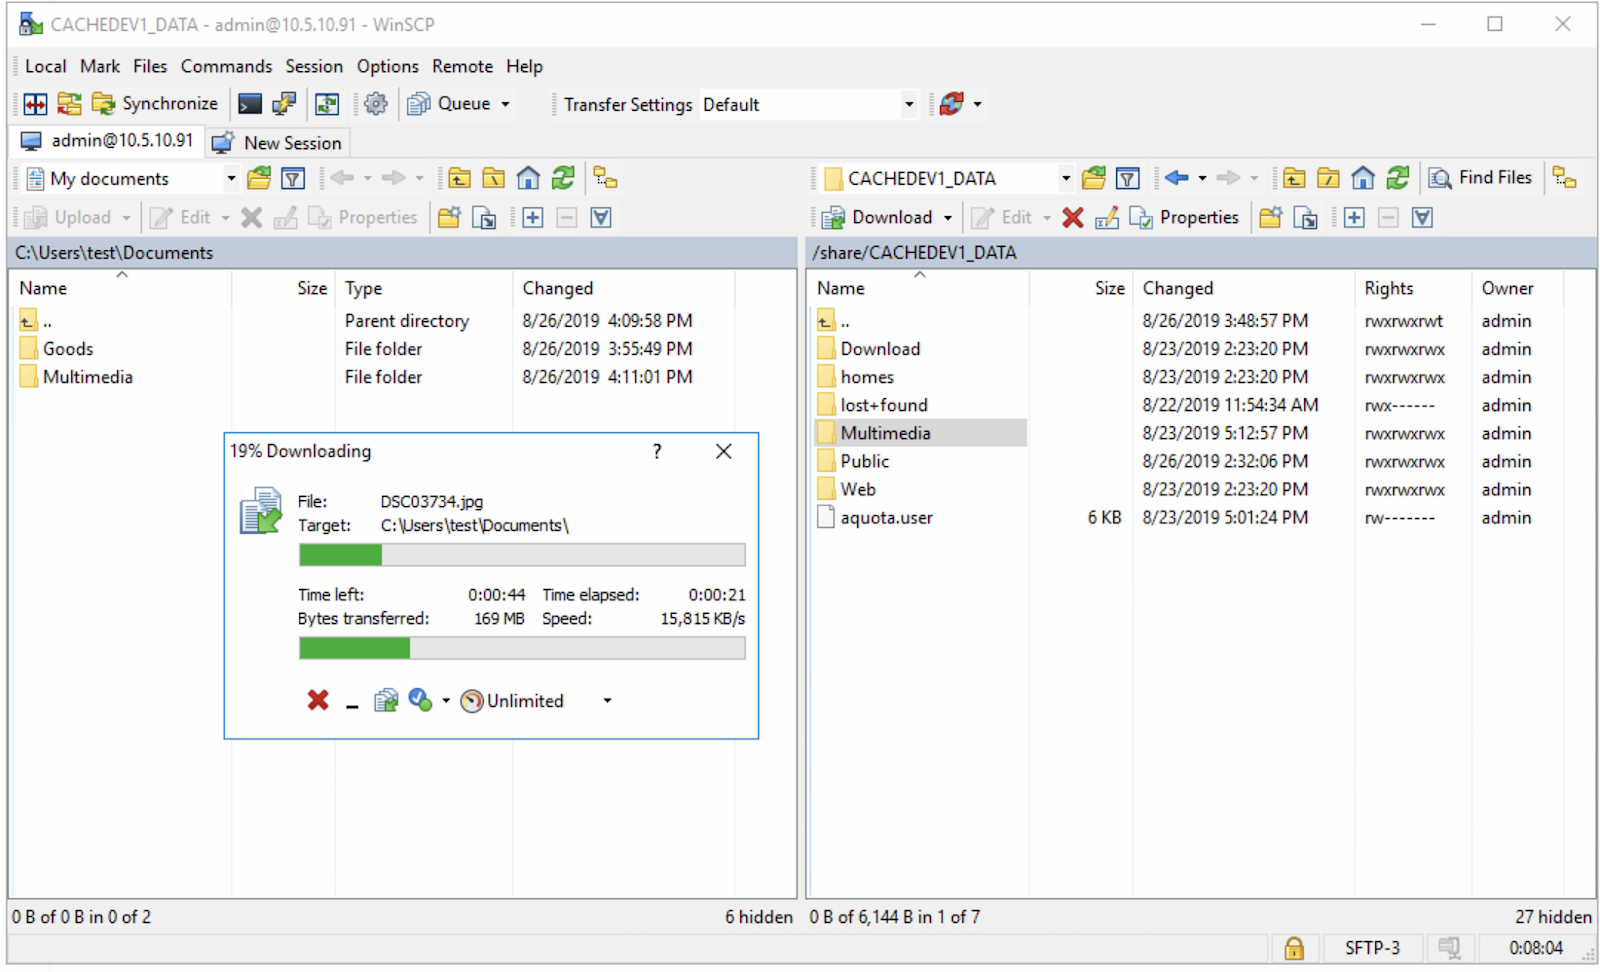1600x972 pixels.
Task: Click local panel Filter icon
Action: [x=293, y=179]
